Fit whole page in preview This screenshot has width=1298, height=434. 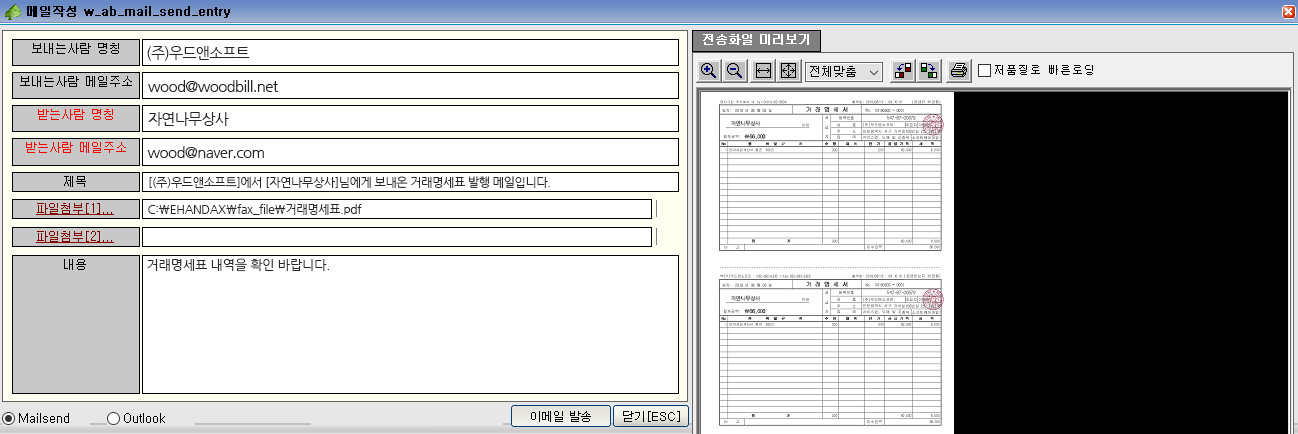point(788,71)
